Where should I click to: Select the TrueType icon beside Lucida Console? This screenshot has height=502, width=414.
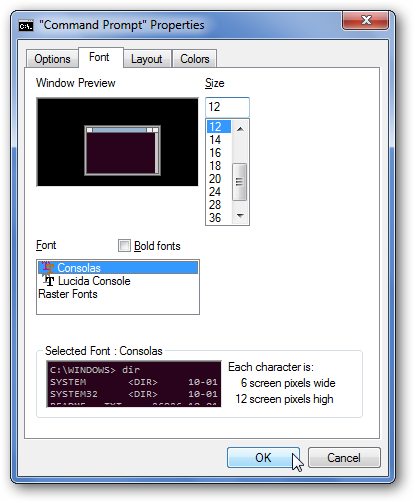[x=49, y=281]
